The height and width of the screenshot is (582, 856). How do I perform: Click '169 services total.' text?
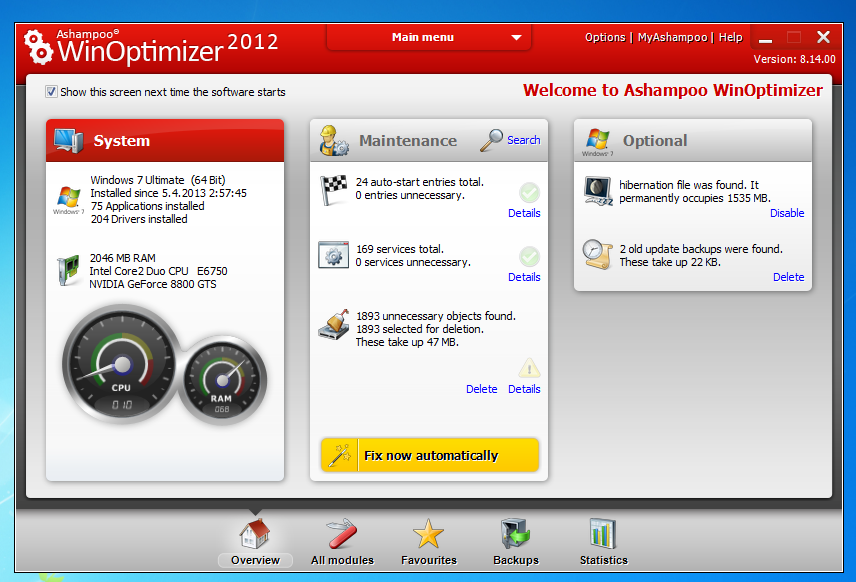pyautogui.click(x=400, y=249)
